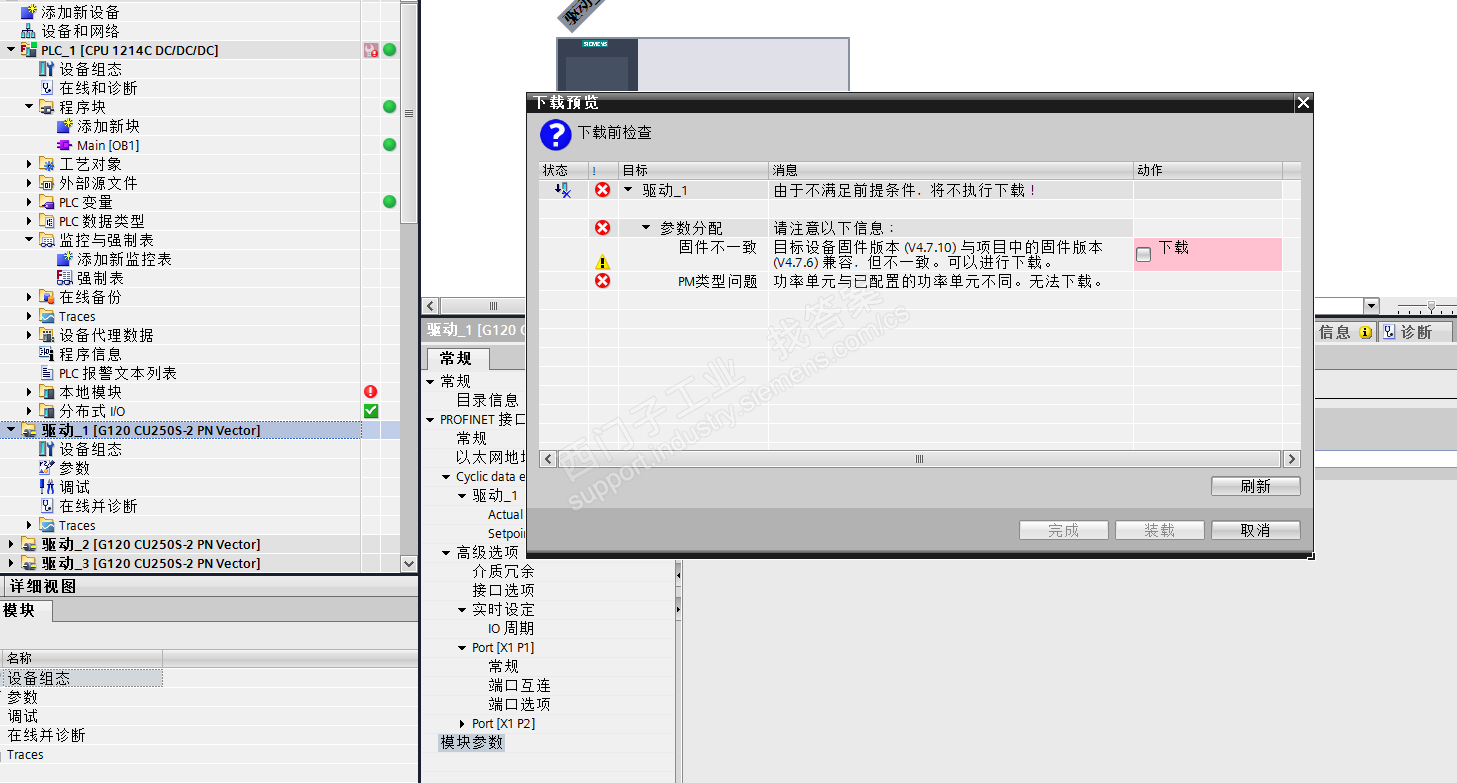
Task: Click the 完成 button
Action: tap(1064, 530)
